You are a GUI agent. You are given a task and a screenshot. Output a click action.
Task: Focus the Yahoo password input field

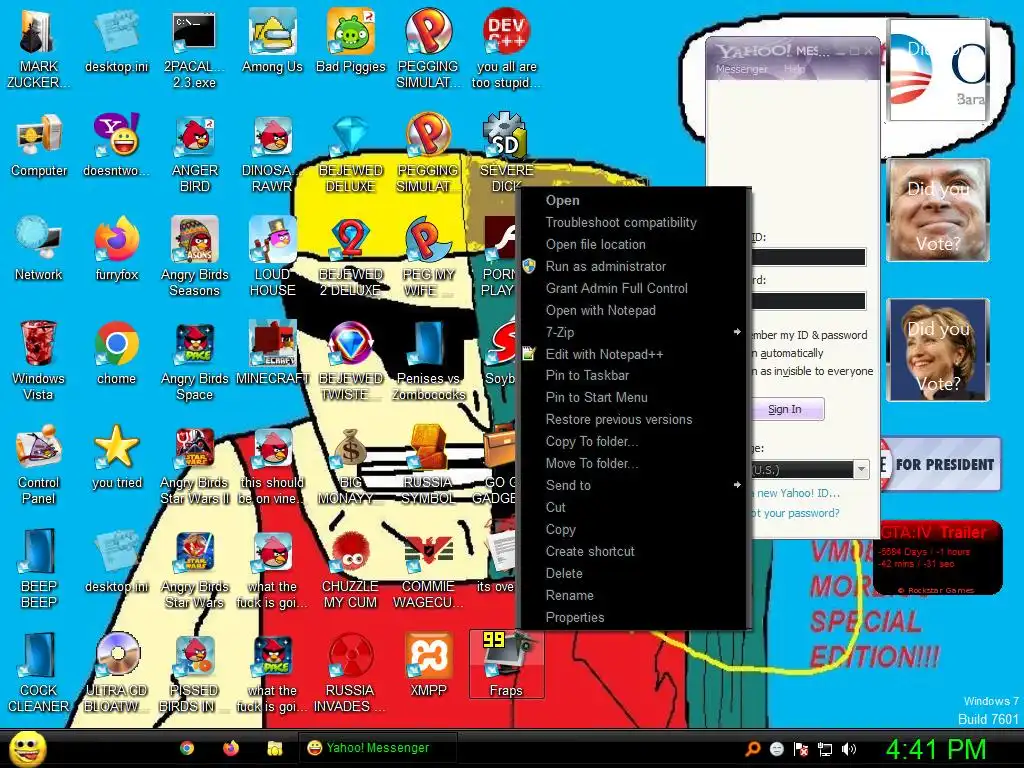pyautogui.click(x=808, y=301)
